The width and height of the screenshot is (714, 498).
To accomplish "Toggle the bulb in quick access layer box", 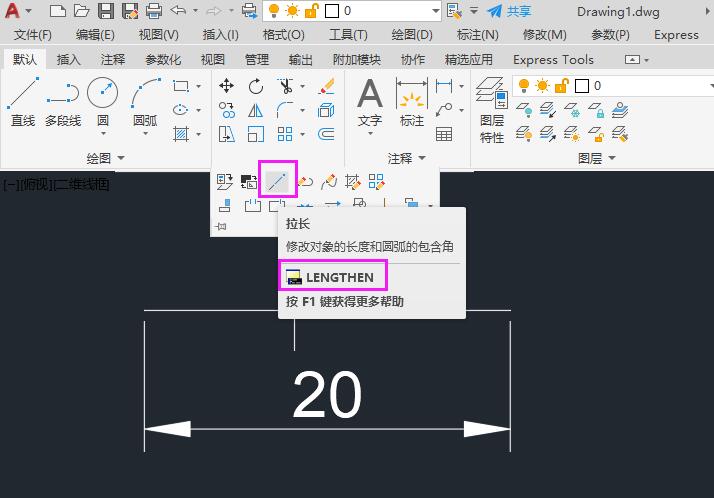I will tap(274, 10).
